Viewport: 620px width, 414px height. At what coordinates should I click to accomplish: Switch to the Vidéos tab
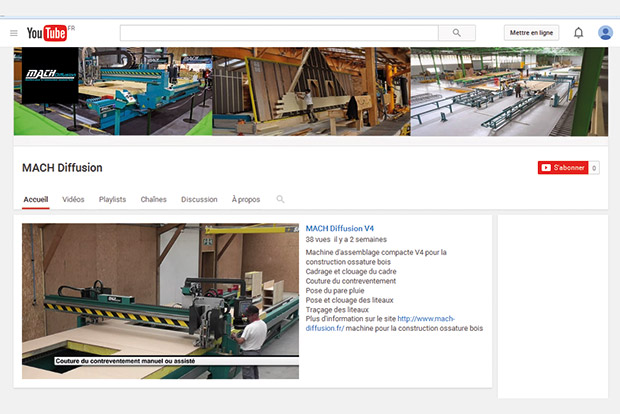[73, 199]
